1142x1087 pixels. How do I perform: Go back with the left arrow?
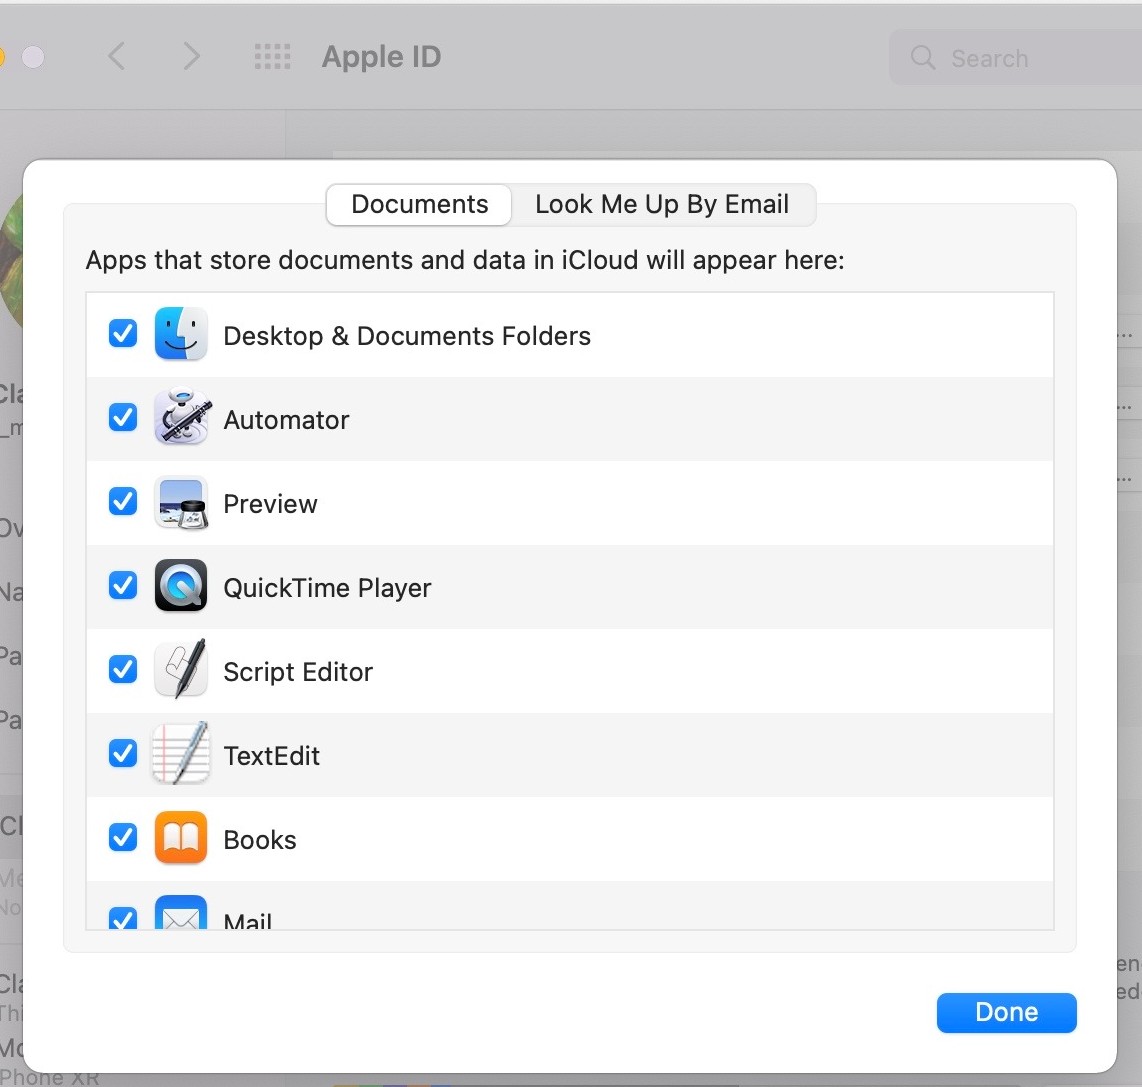[117, 56]
